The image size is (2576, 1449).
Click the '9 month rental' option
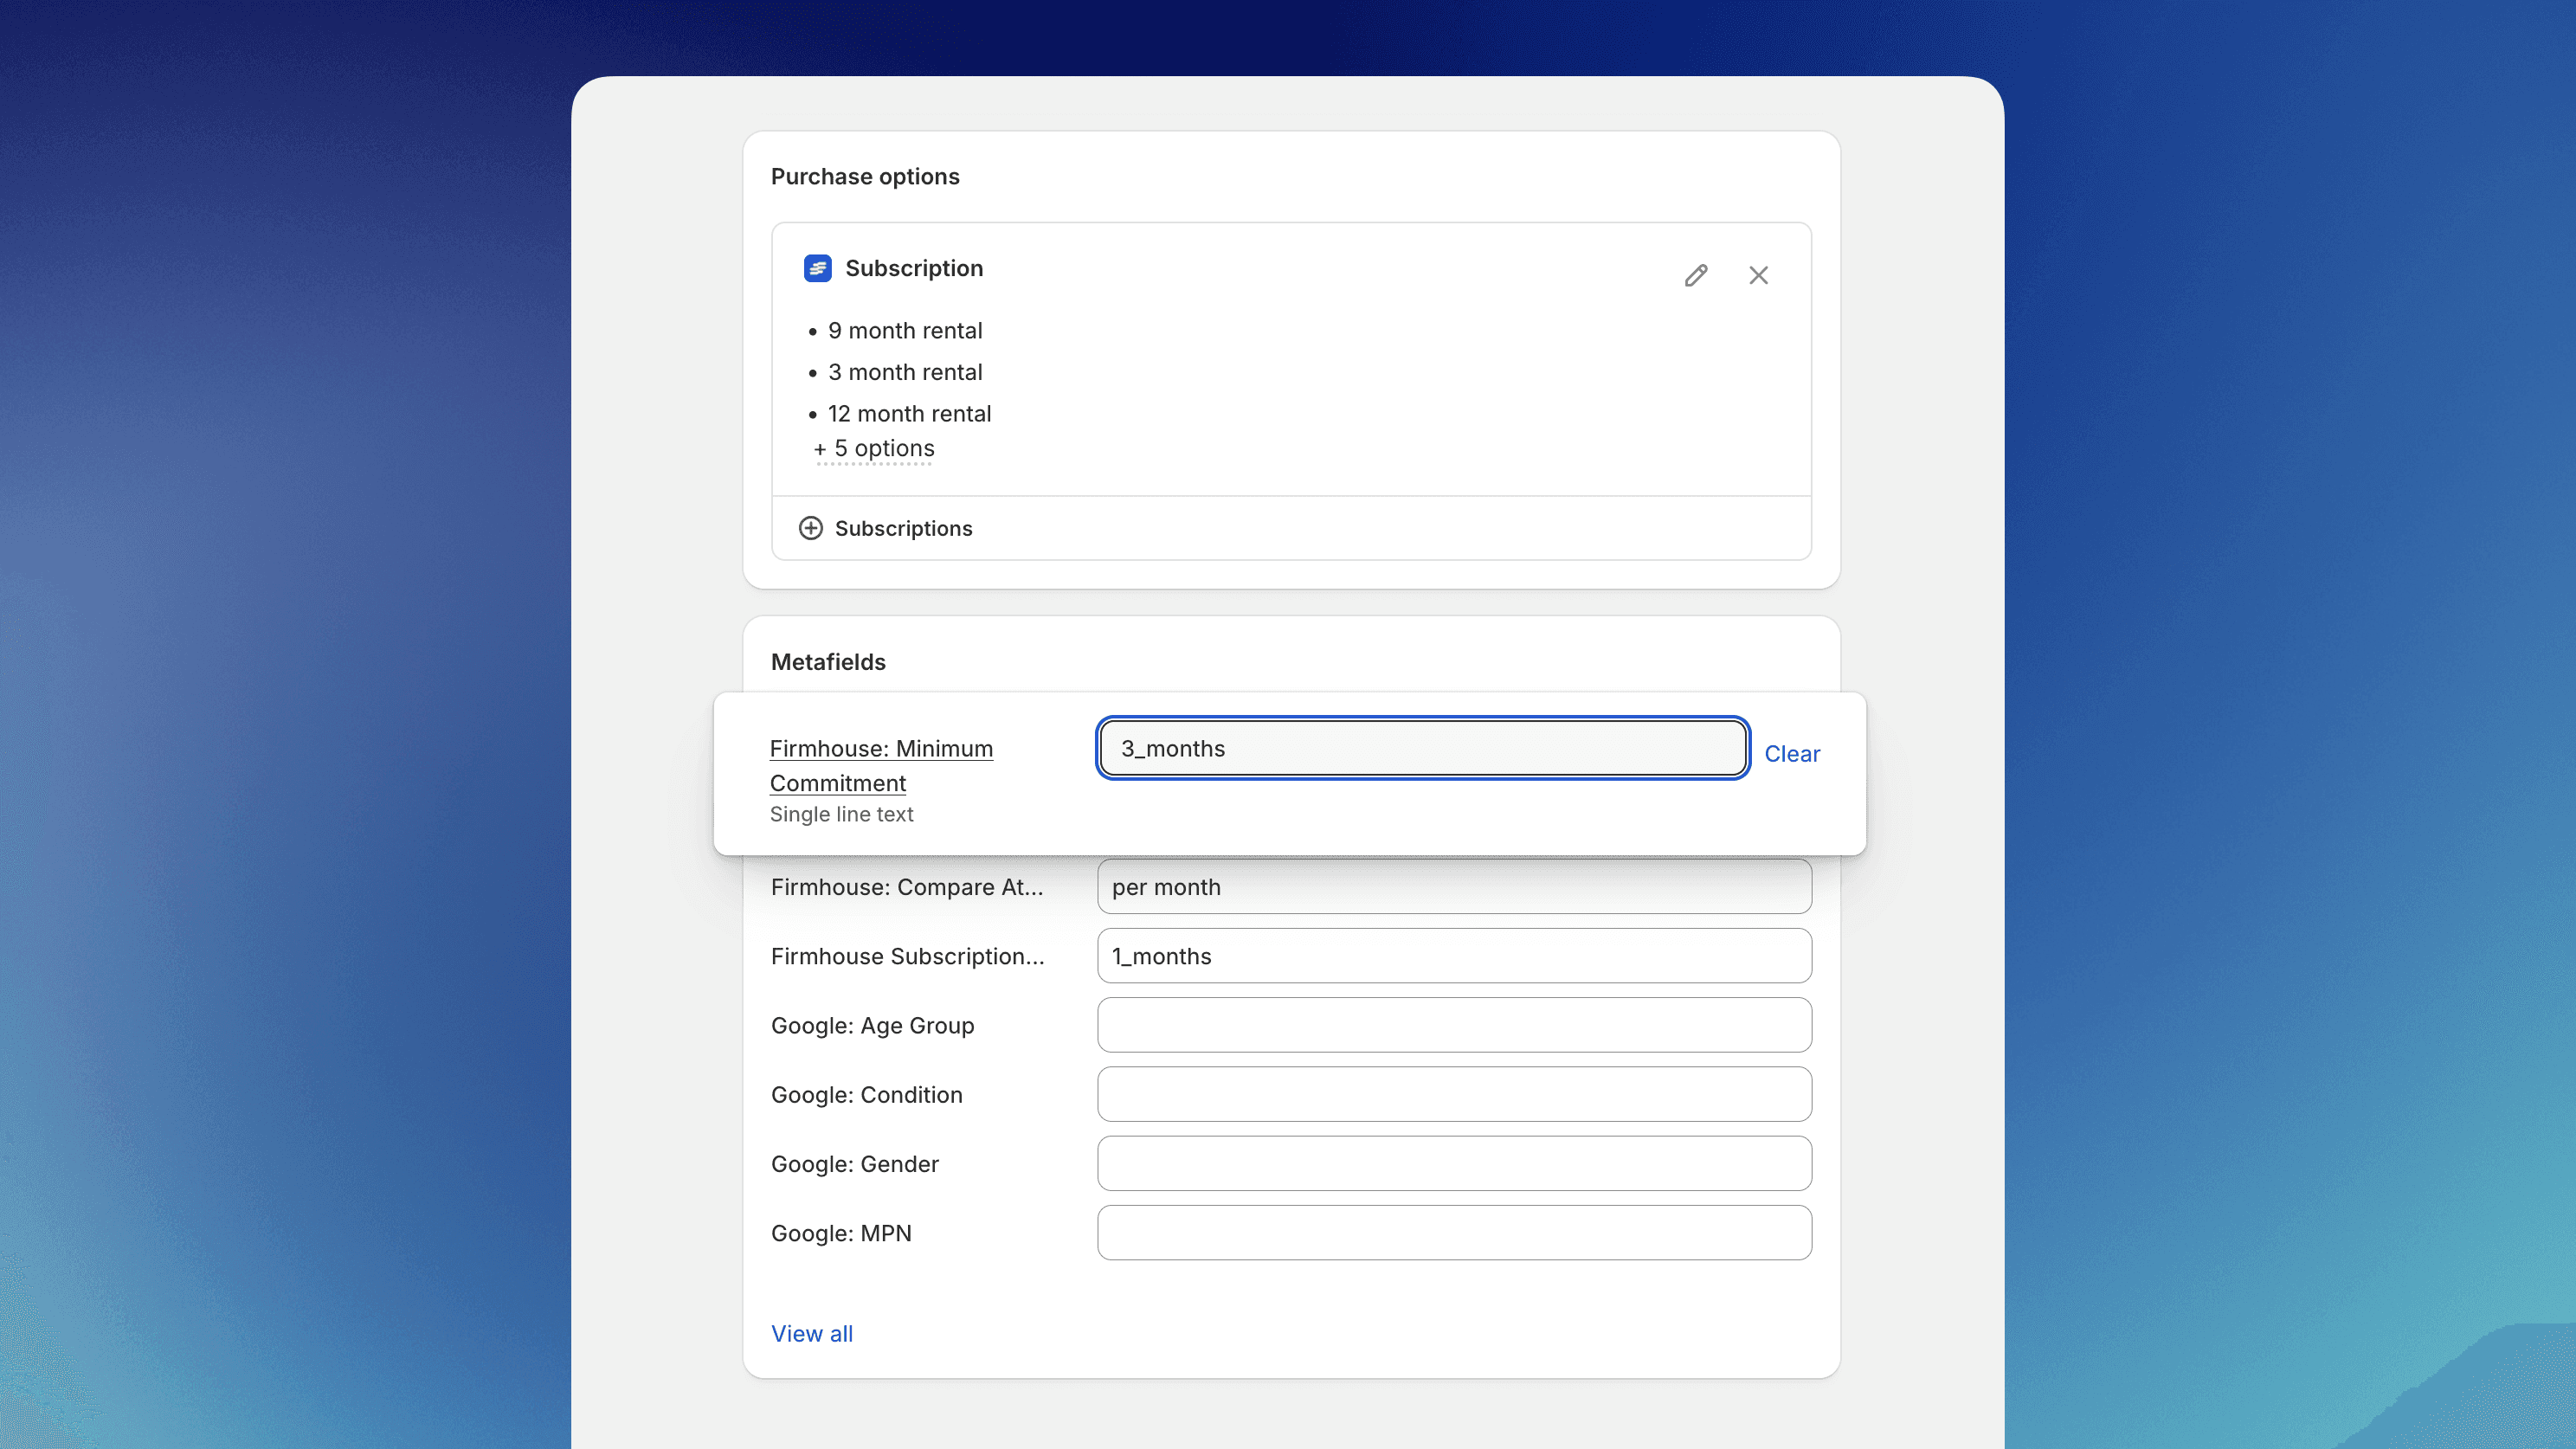pyautogui.click(x=904, y=331)
